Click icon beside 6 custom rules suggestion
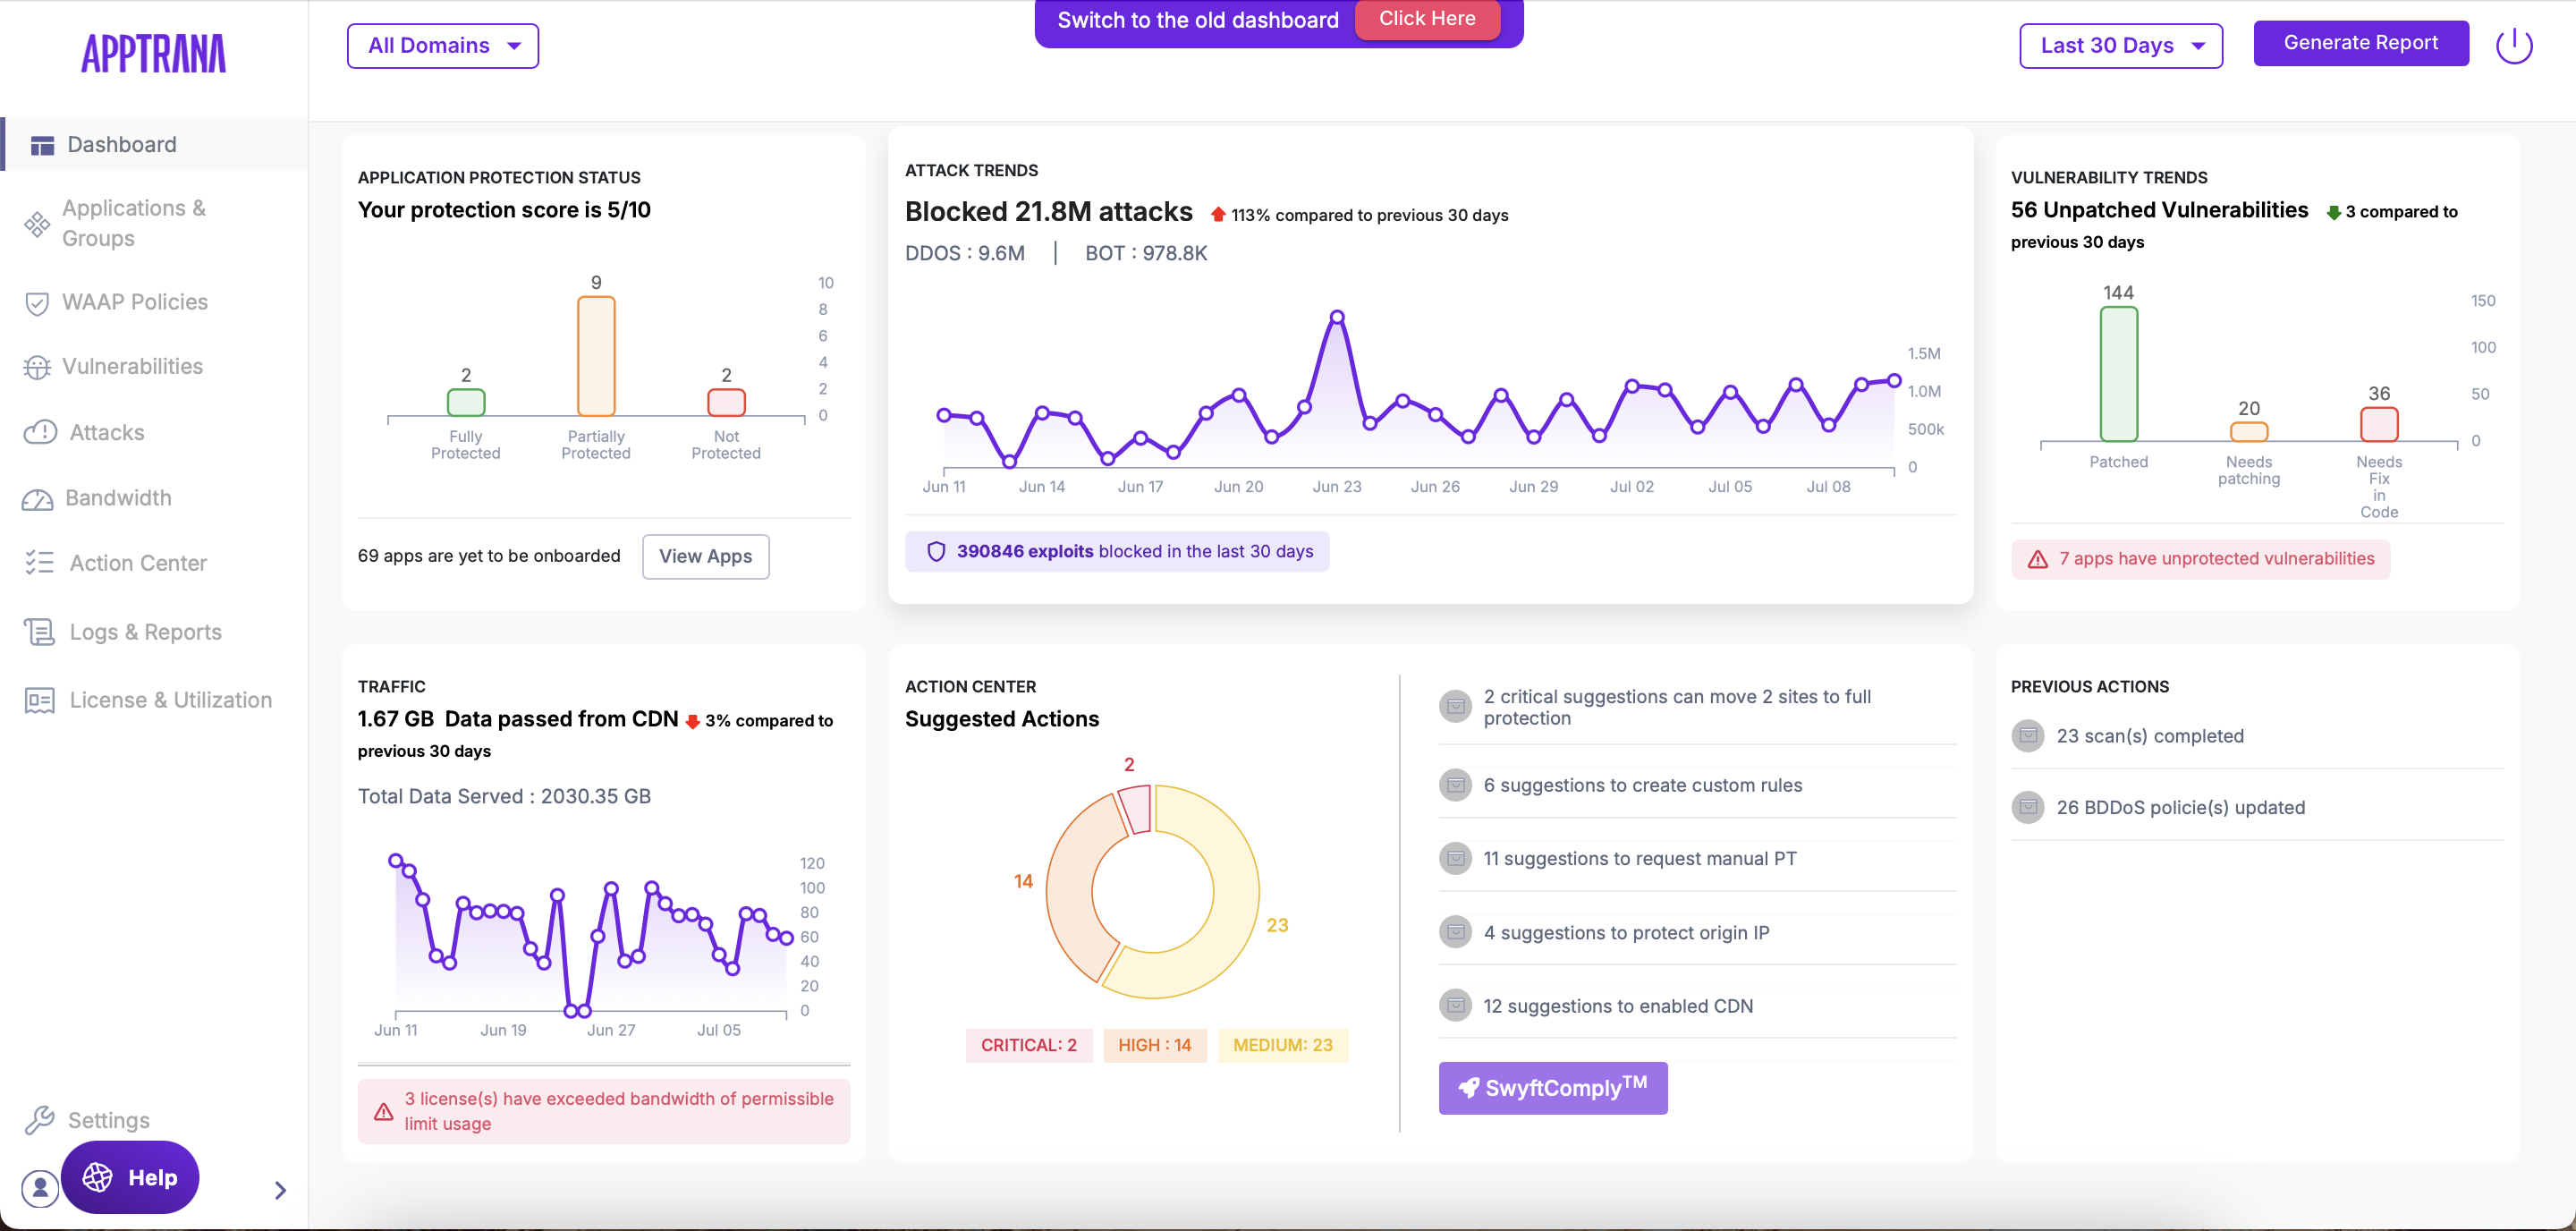This screenshot has width=2576, height=1231. coord(1455,786)
